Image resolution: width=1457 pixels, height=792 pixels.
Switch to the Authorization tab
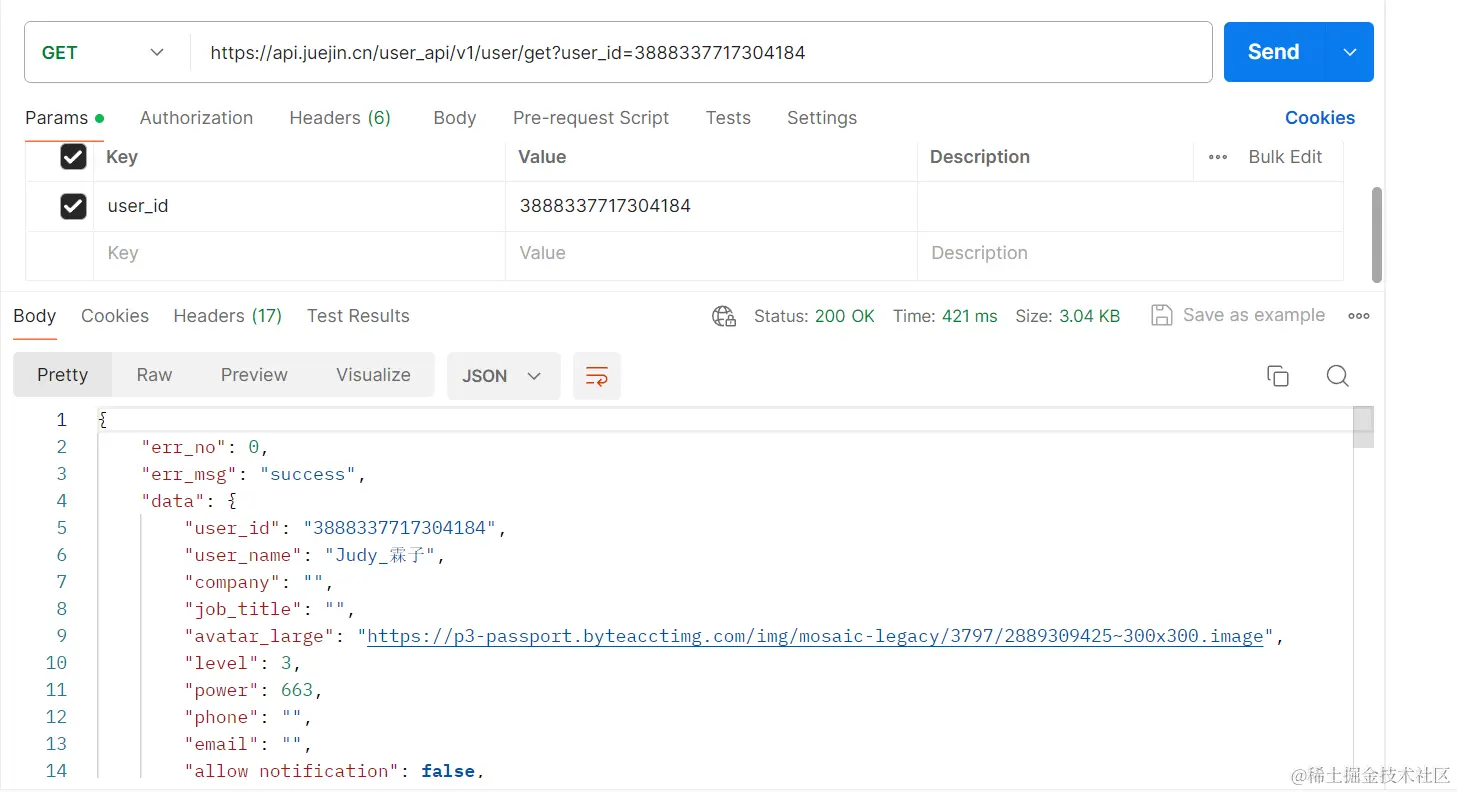coord(196,118)
